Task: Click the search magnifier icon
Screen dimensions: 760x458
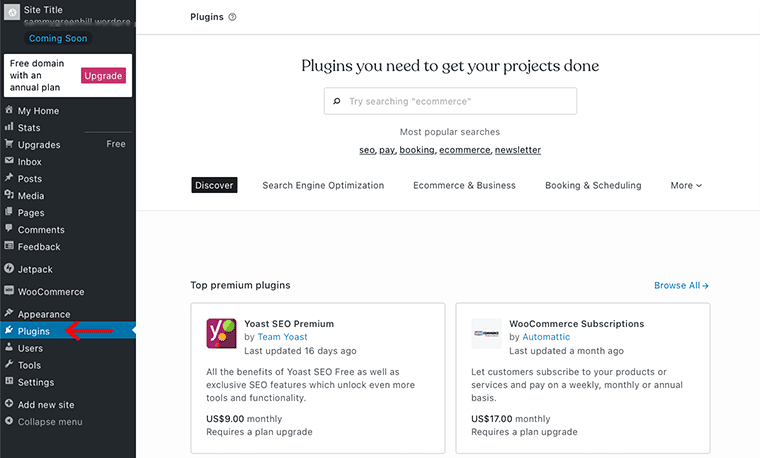Action: pos(337,101)
